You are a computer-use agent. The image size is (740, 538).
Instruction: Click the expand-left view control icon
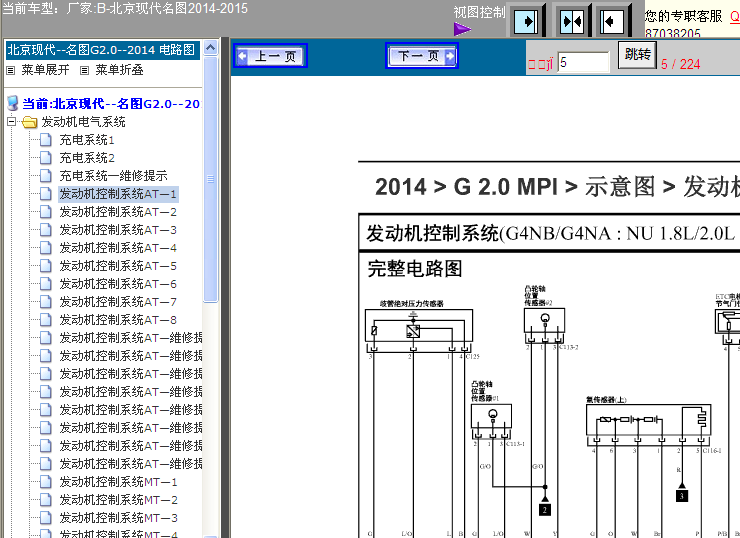612,21
